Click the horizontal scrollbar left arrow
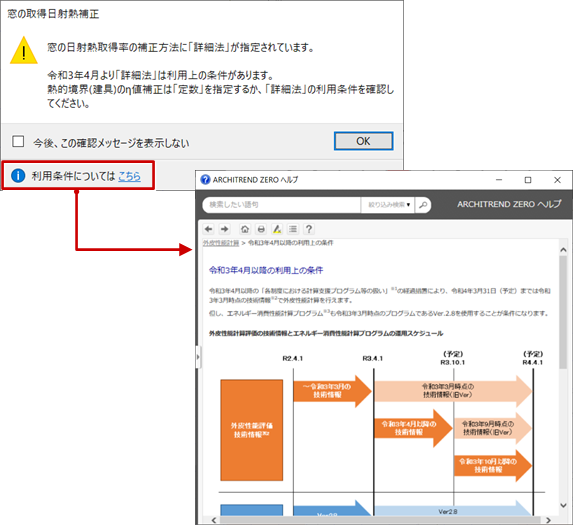 click(x=214, y=520)
